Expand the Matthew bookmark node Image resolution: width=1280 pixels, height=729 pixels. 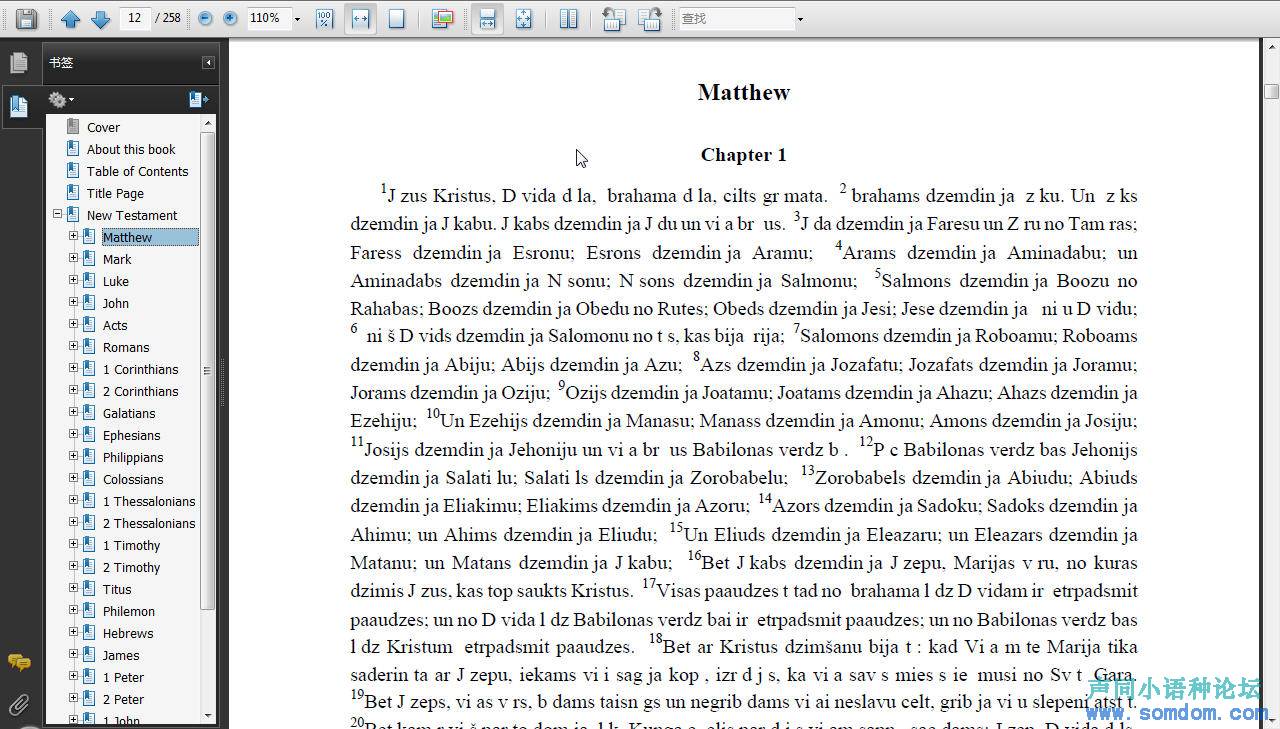(73, 236)
